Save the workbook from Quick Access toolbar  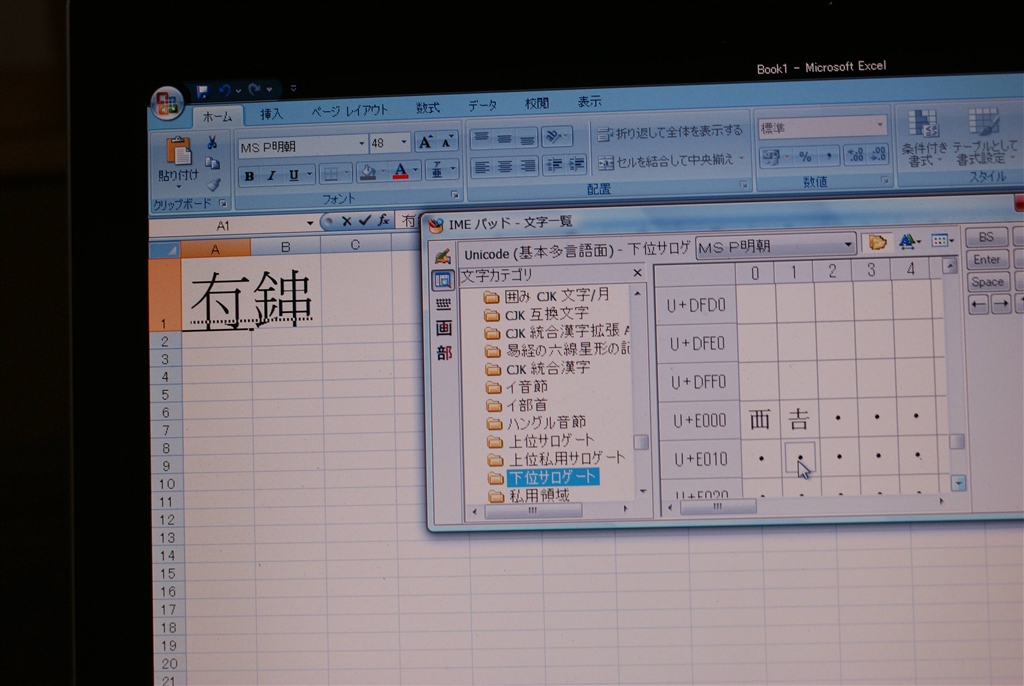202,91
